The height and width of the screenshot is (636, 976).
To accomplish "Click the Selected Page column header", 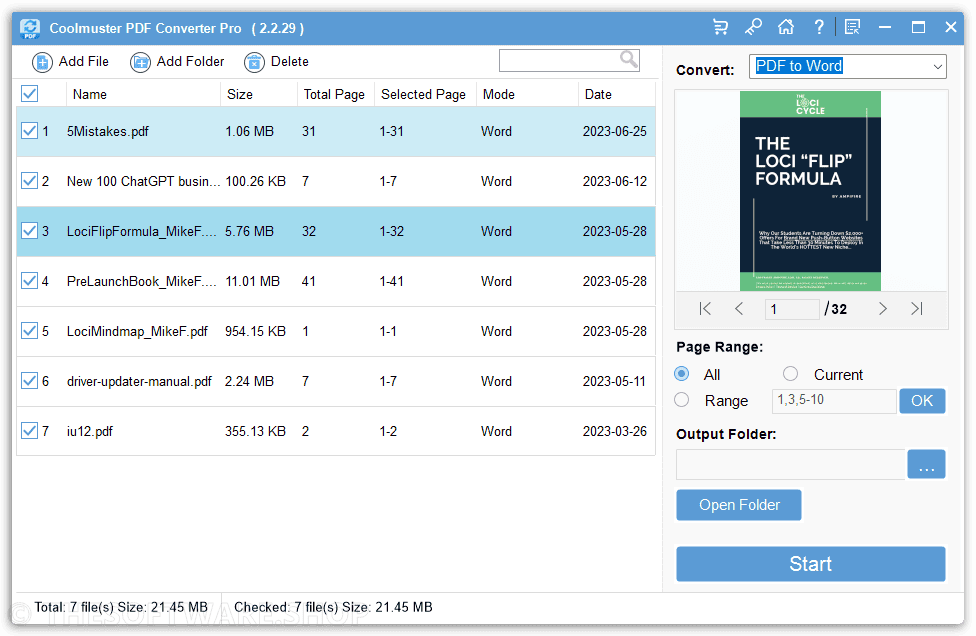I will pyautogui.click(x=425, y=95).
